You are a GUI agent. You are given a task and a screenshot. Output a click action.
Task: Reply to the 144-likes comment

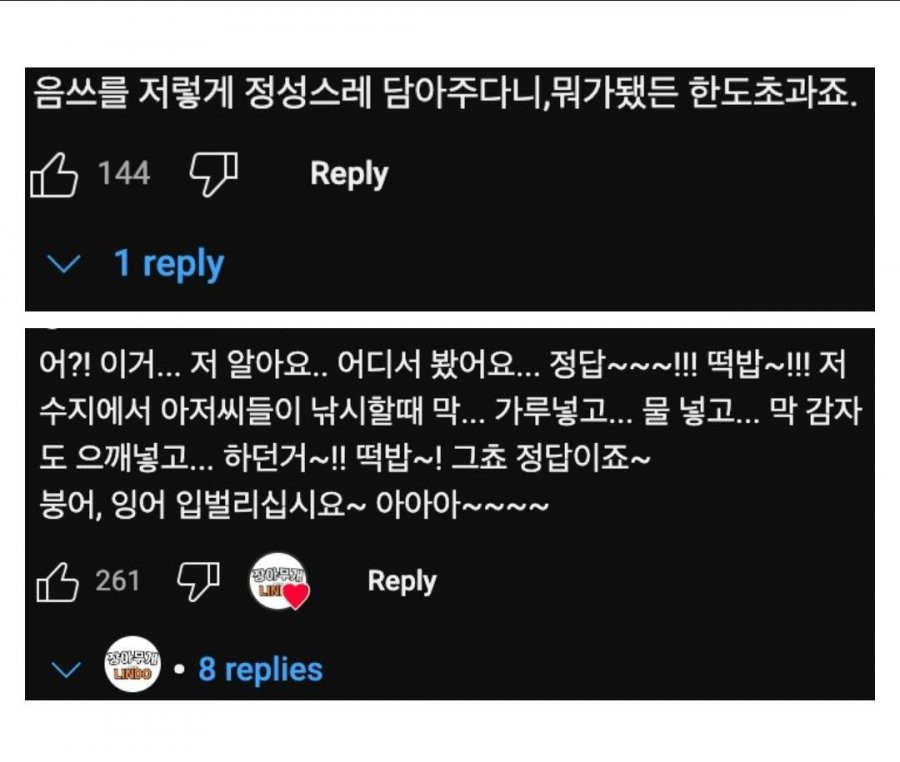349,174
